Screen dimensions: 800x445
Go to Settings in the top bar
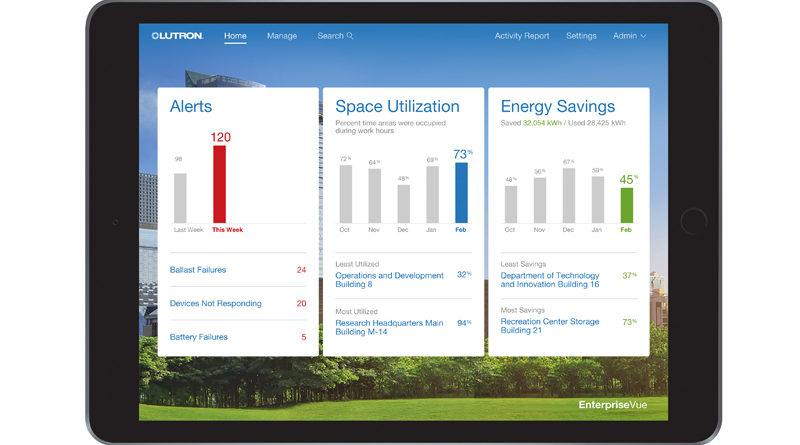pos(581,36)
